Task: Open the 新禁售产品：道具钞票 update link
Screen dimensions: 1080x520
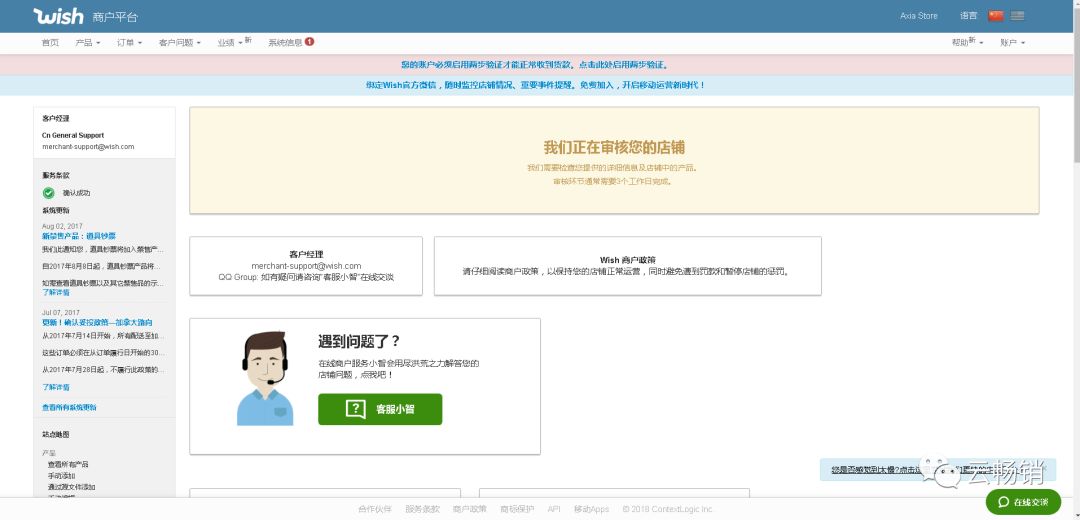Action: [x=79, y=236]
